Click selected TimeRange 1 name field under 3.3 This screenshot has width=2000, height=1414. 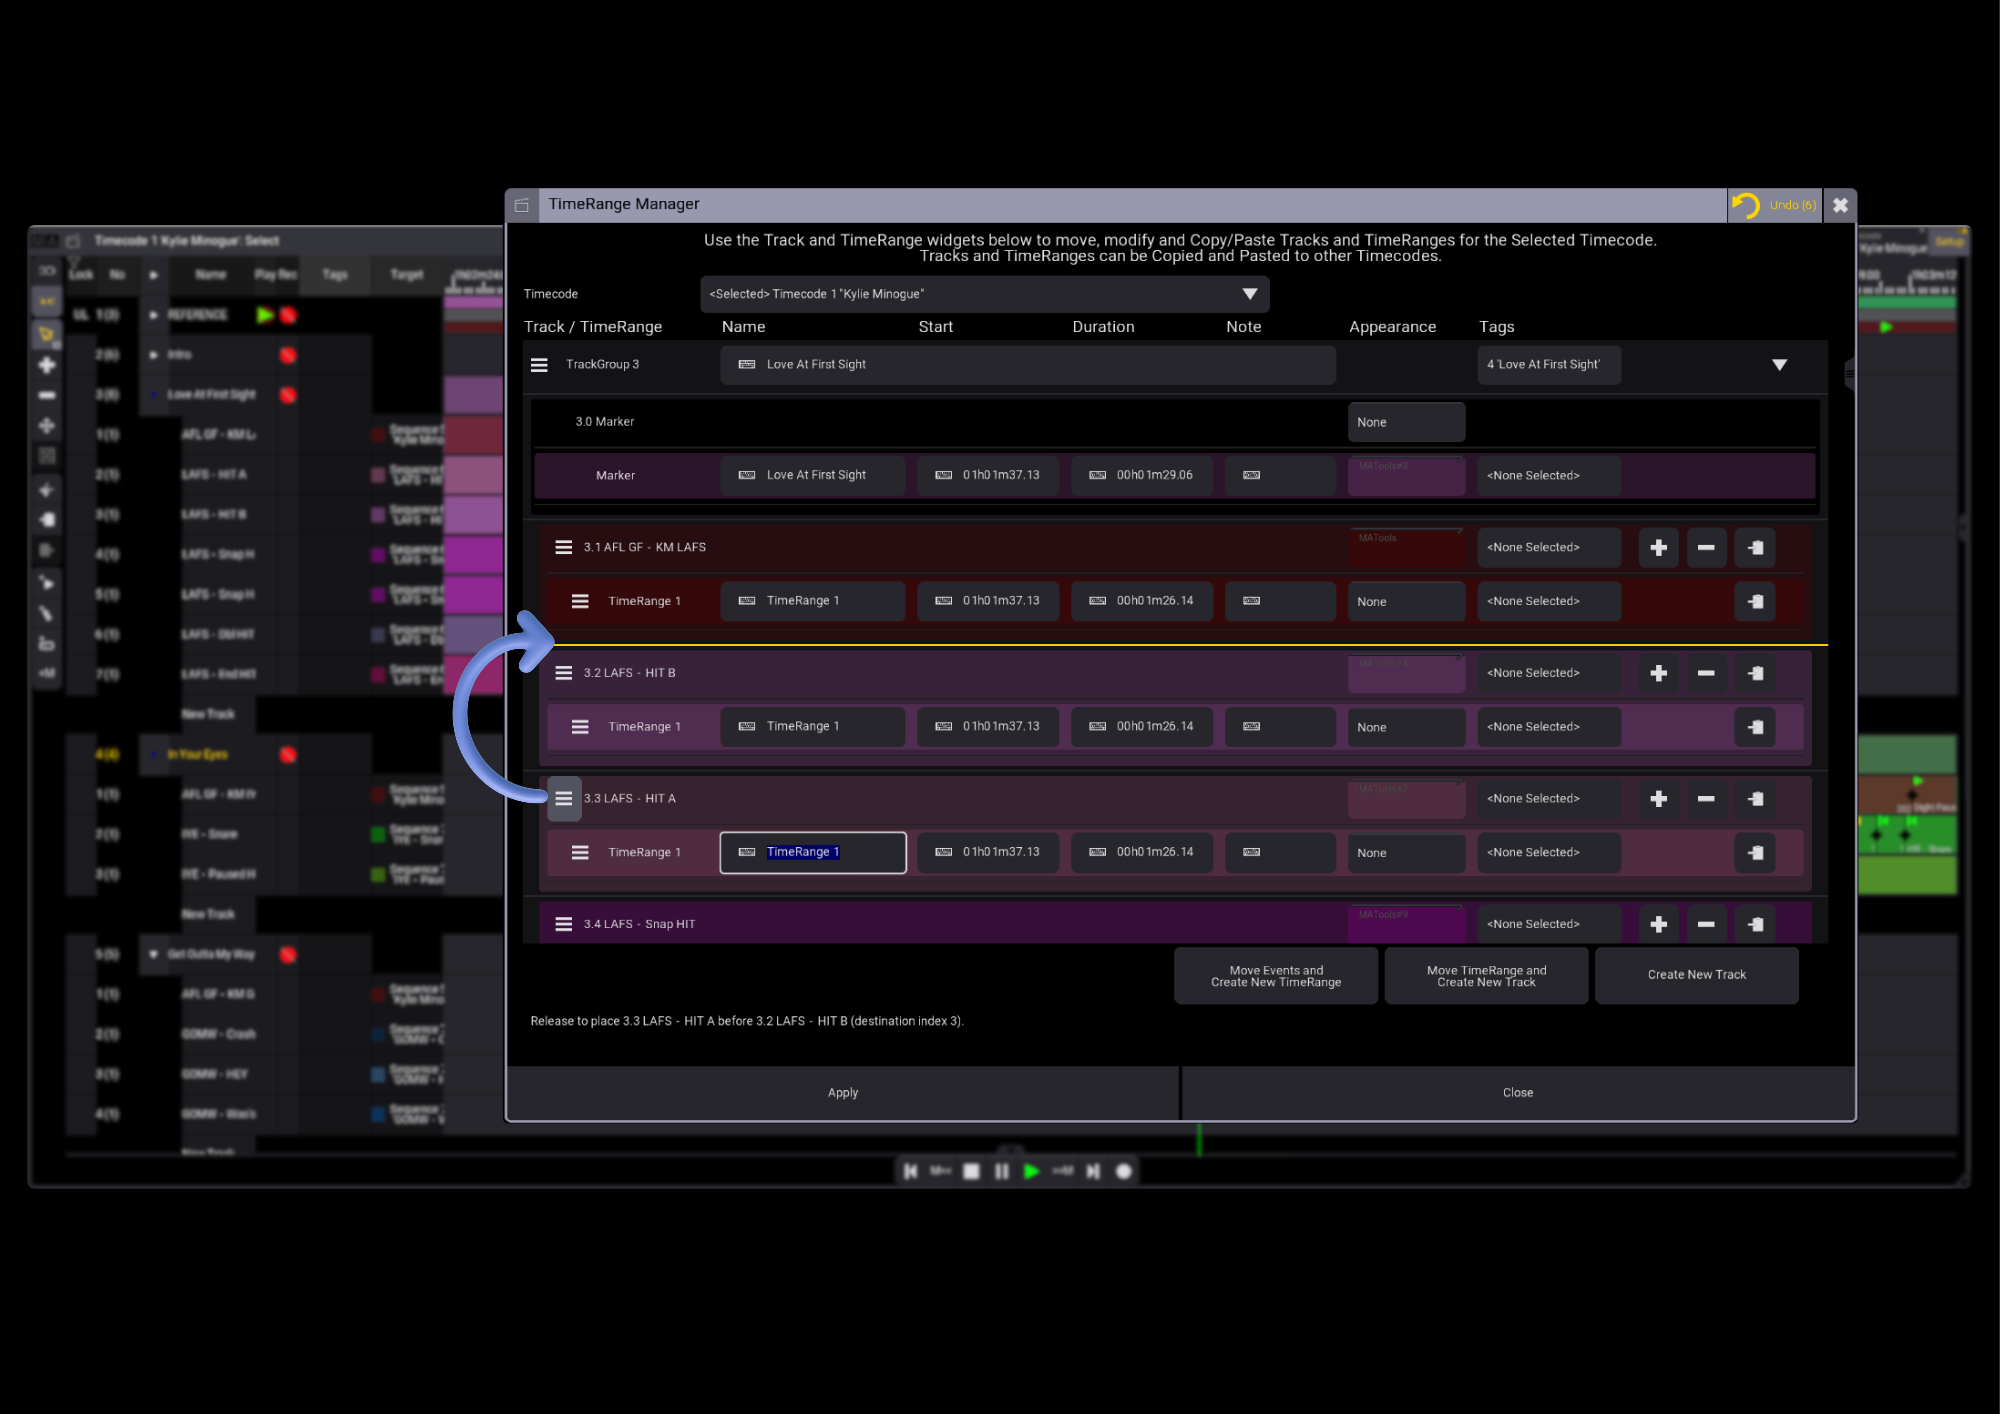(x=813, y=853)
